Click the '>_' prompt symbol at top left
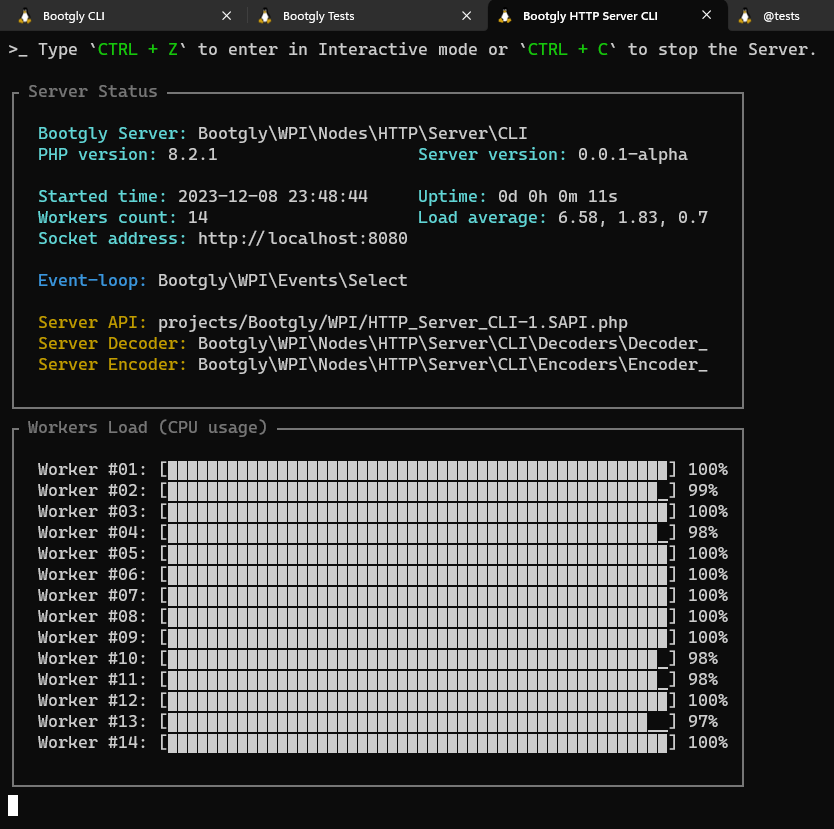The width and height of the screenshot is (834, 829). 18,50
